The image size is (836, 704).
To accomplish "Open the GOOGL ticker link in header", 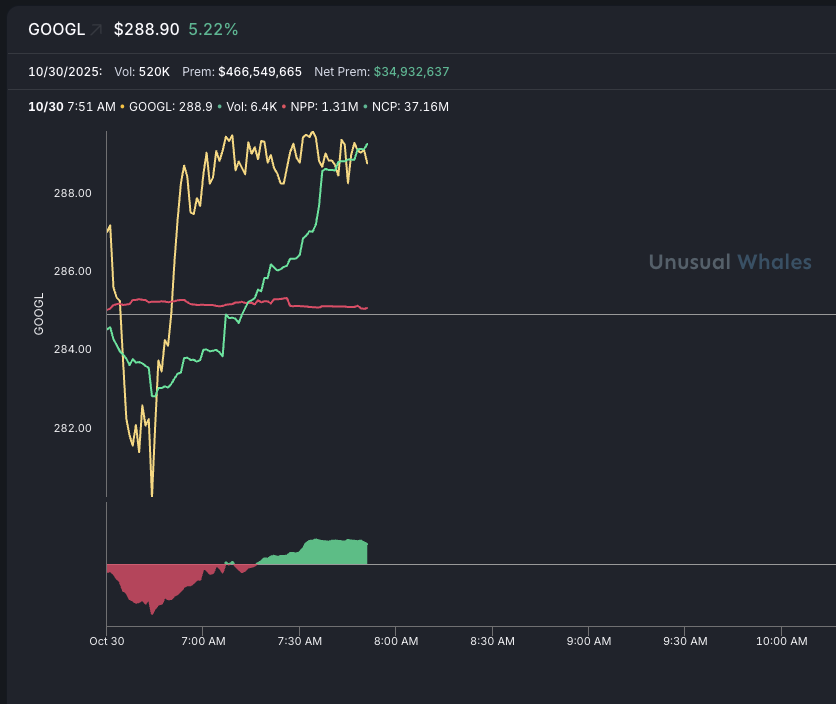I will click(x=56, y=30).
